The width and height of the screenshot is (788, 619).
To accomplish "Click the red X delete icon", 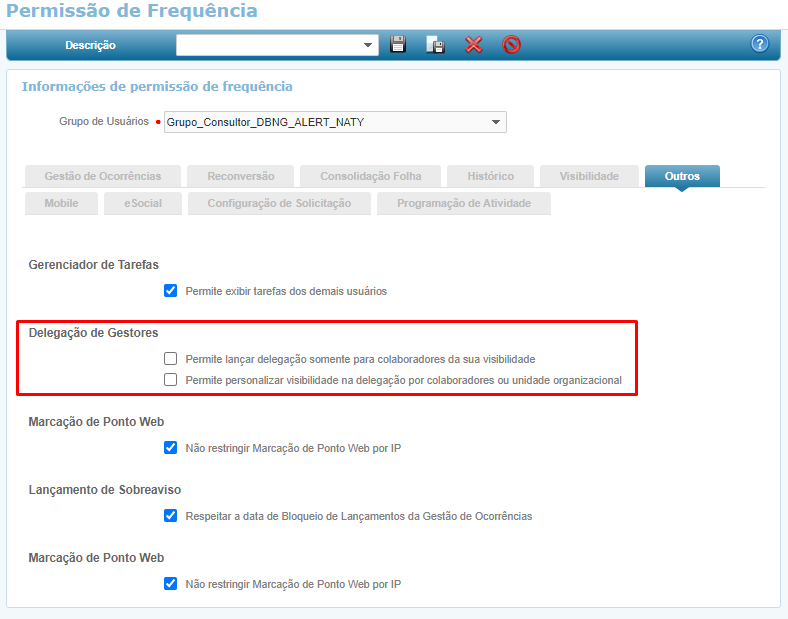I will click(x=474, y=45).
